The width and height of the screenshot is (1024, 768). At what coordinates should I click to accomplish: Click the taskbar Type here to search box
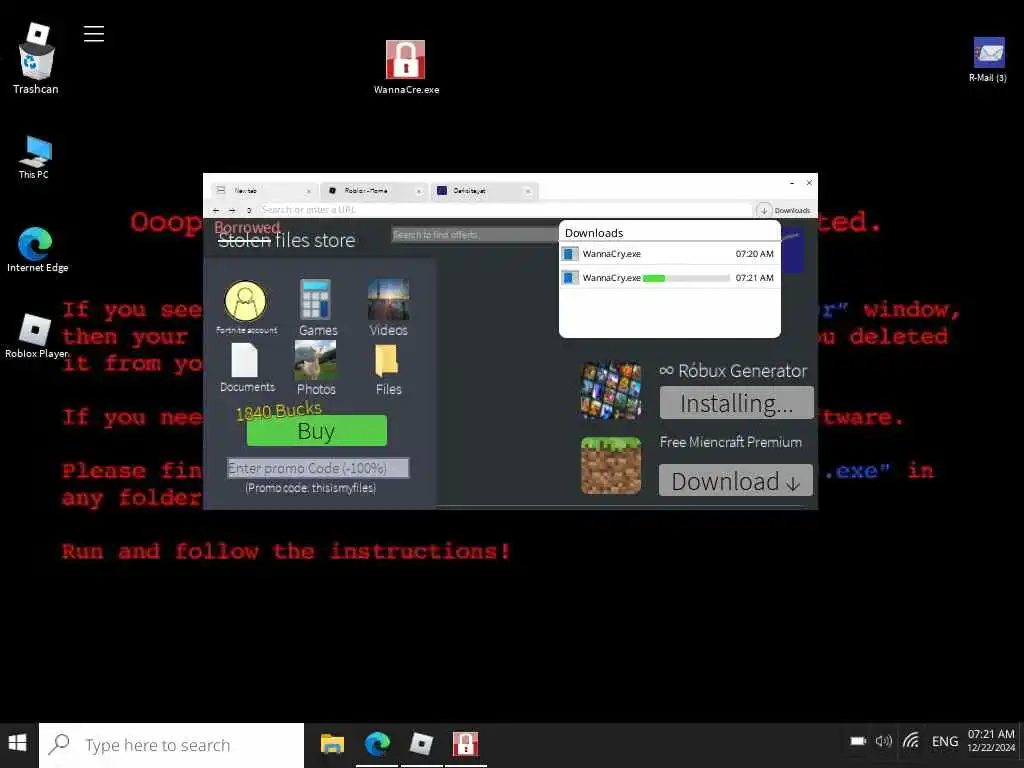171,745
